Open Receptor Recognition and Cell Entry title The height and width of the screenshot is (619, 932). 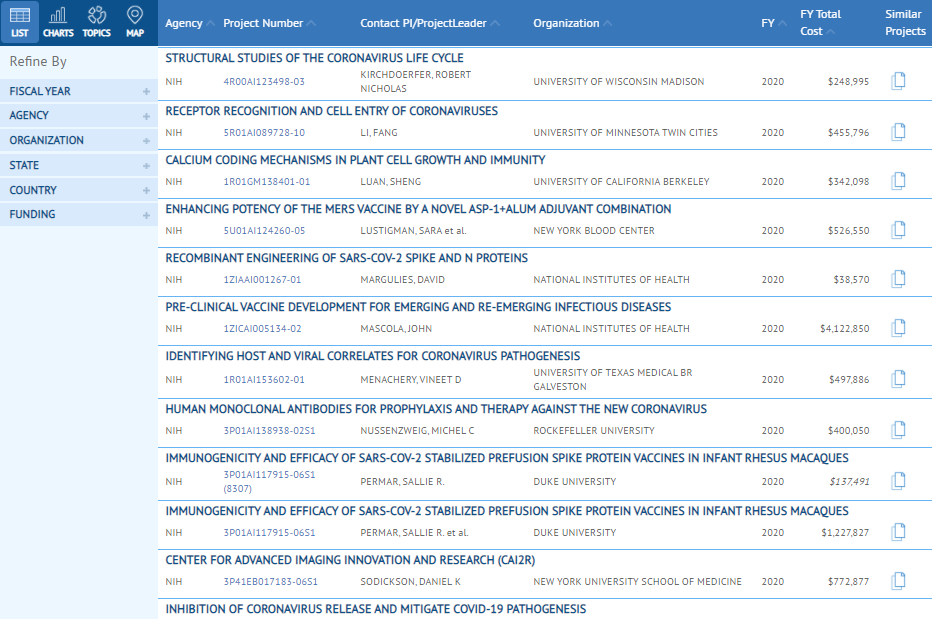332,111
